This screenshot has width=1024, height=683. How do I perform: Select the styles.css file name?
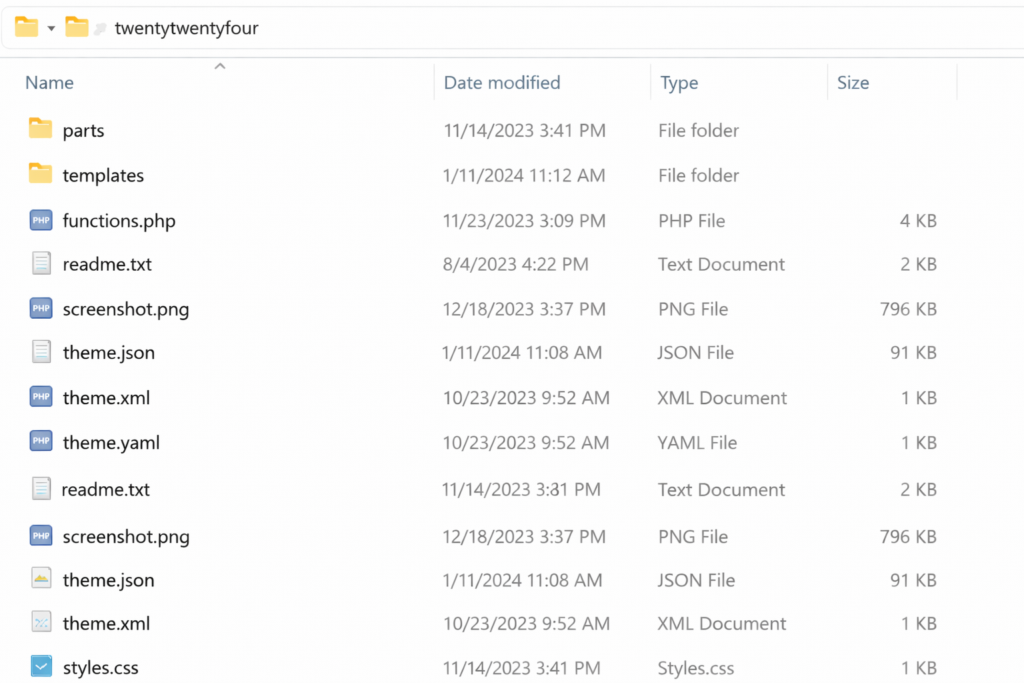pyautogui.click(x=100, y=668)
